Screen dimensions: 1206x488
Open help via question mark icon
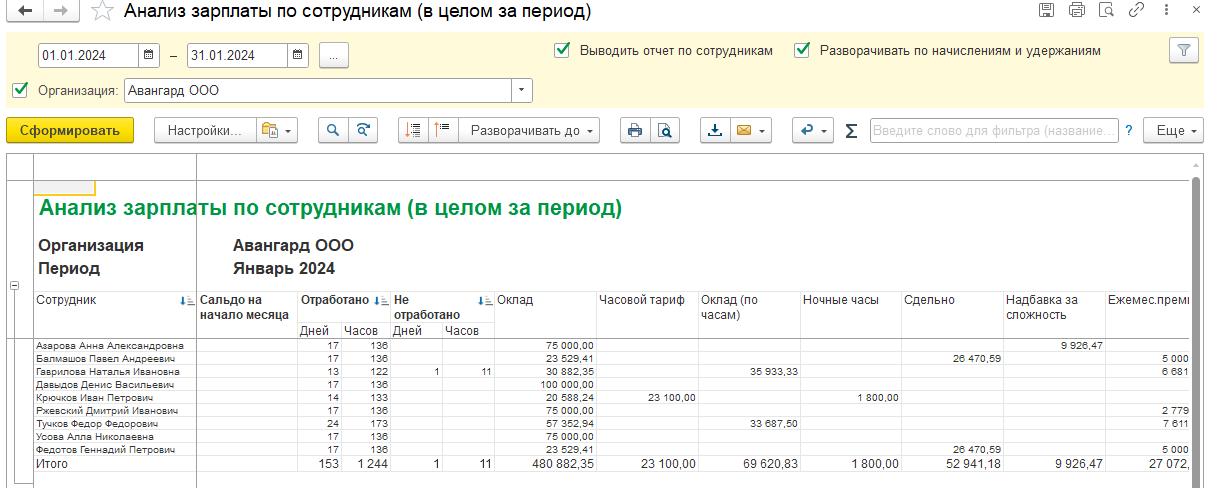pyautogui.click(x=1129, y=131)
